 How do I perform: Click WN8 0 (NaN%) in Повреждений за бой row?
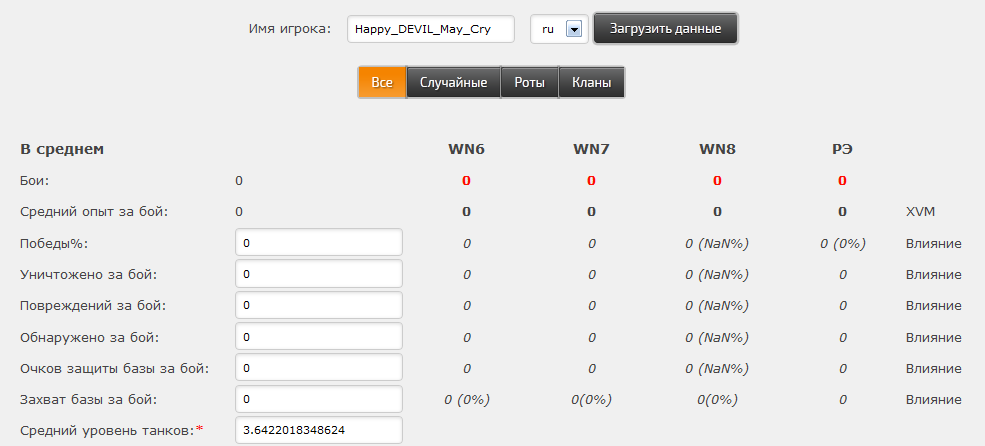click(717, 306)
